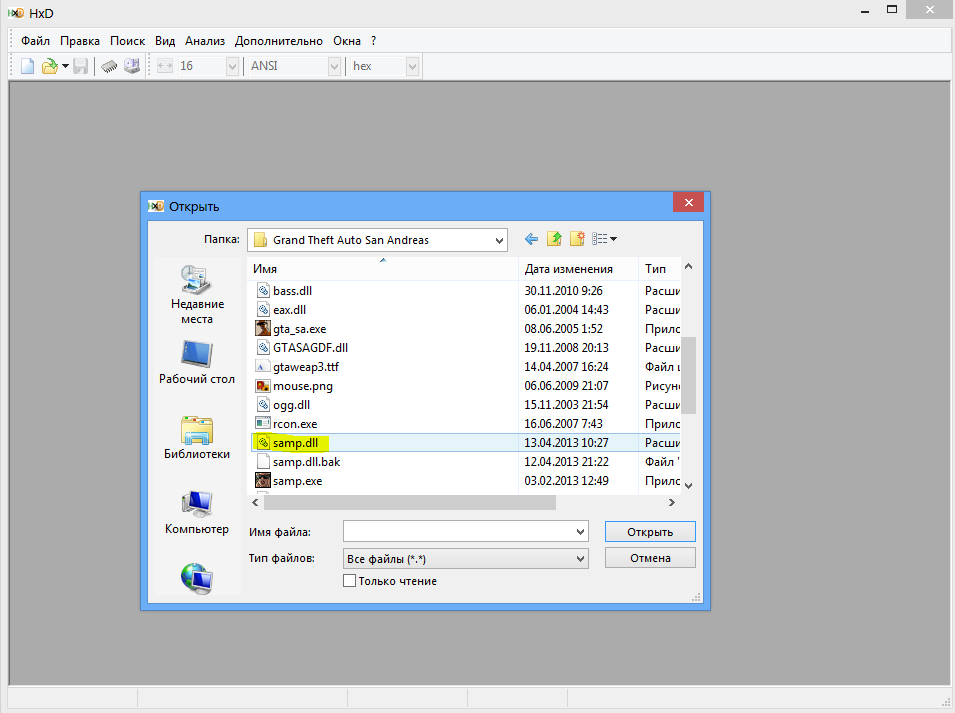The width and height of the screenshot is (955, 713).
Task: Go to Desktop (Рабочий стол) shortcut
Action: point(197,362)
